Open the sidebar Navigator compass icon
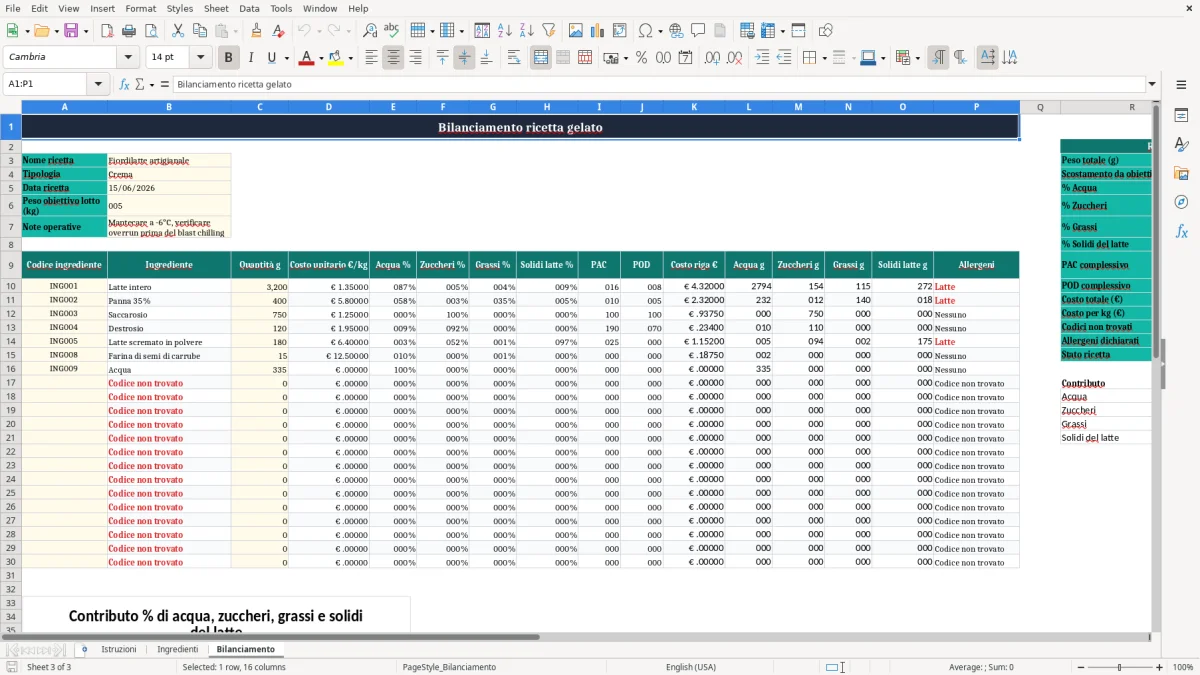This screenshot has width=1200, height=675. click(1181, 202)
